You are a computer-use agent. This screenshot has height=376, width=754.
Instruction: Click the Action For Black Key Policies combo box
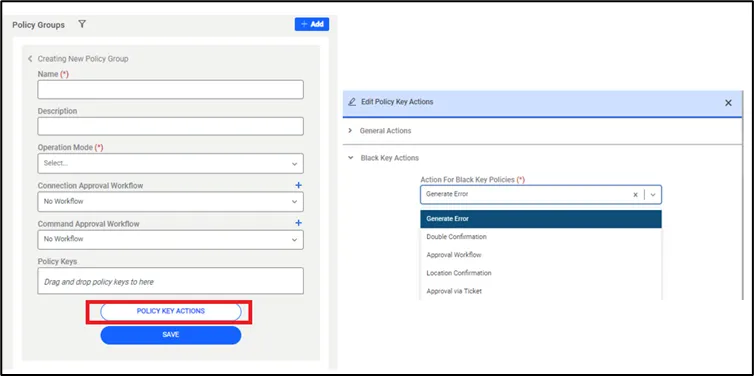click(x=541, y=195)
